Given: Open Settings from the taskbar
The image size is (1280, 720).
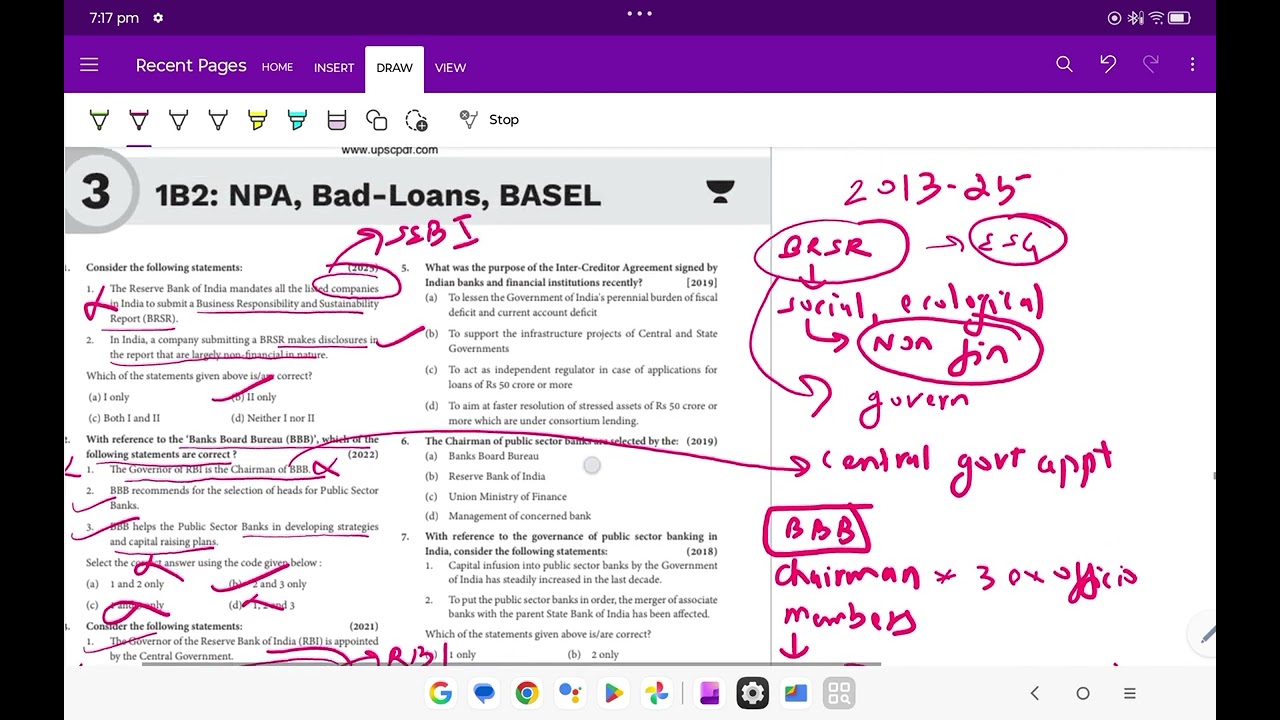Looking at the screenshot, I should click(752, 693).
